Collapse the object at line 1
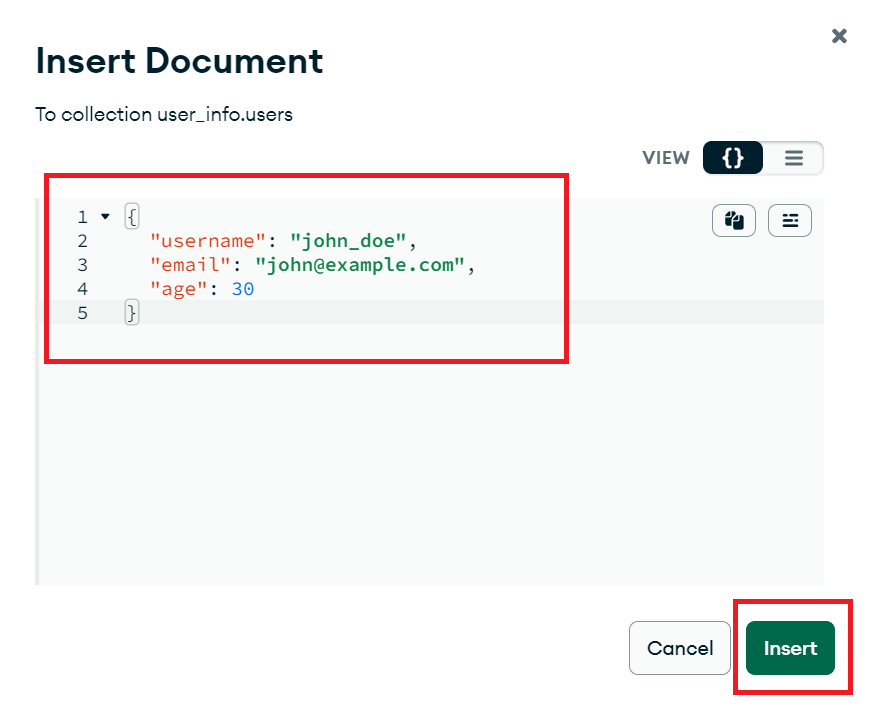 click(105, 216)
